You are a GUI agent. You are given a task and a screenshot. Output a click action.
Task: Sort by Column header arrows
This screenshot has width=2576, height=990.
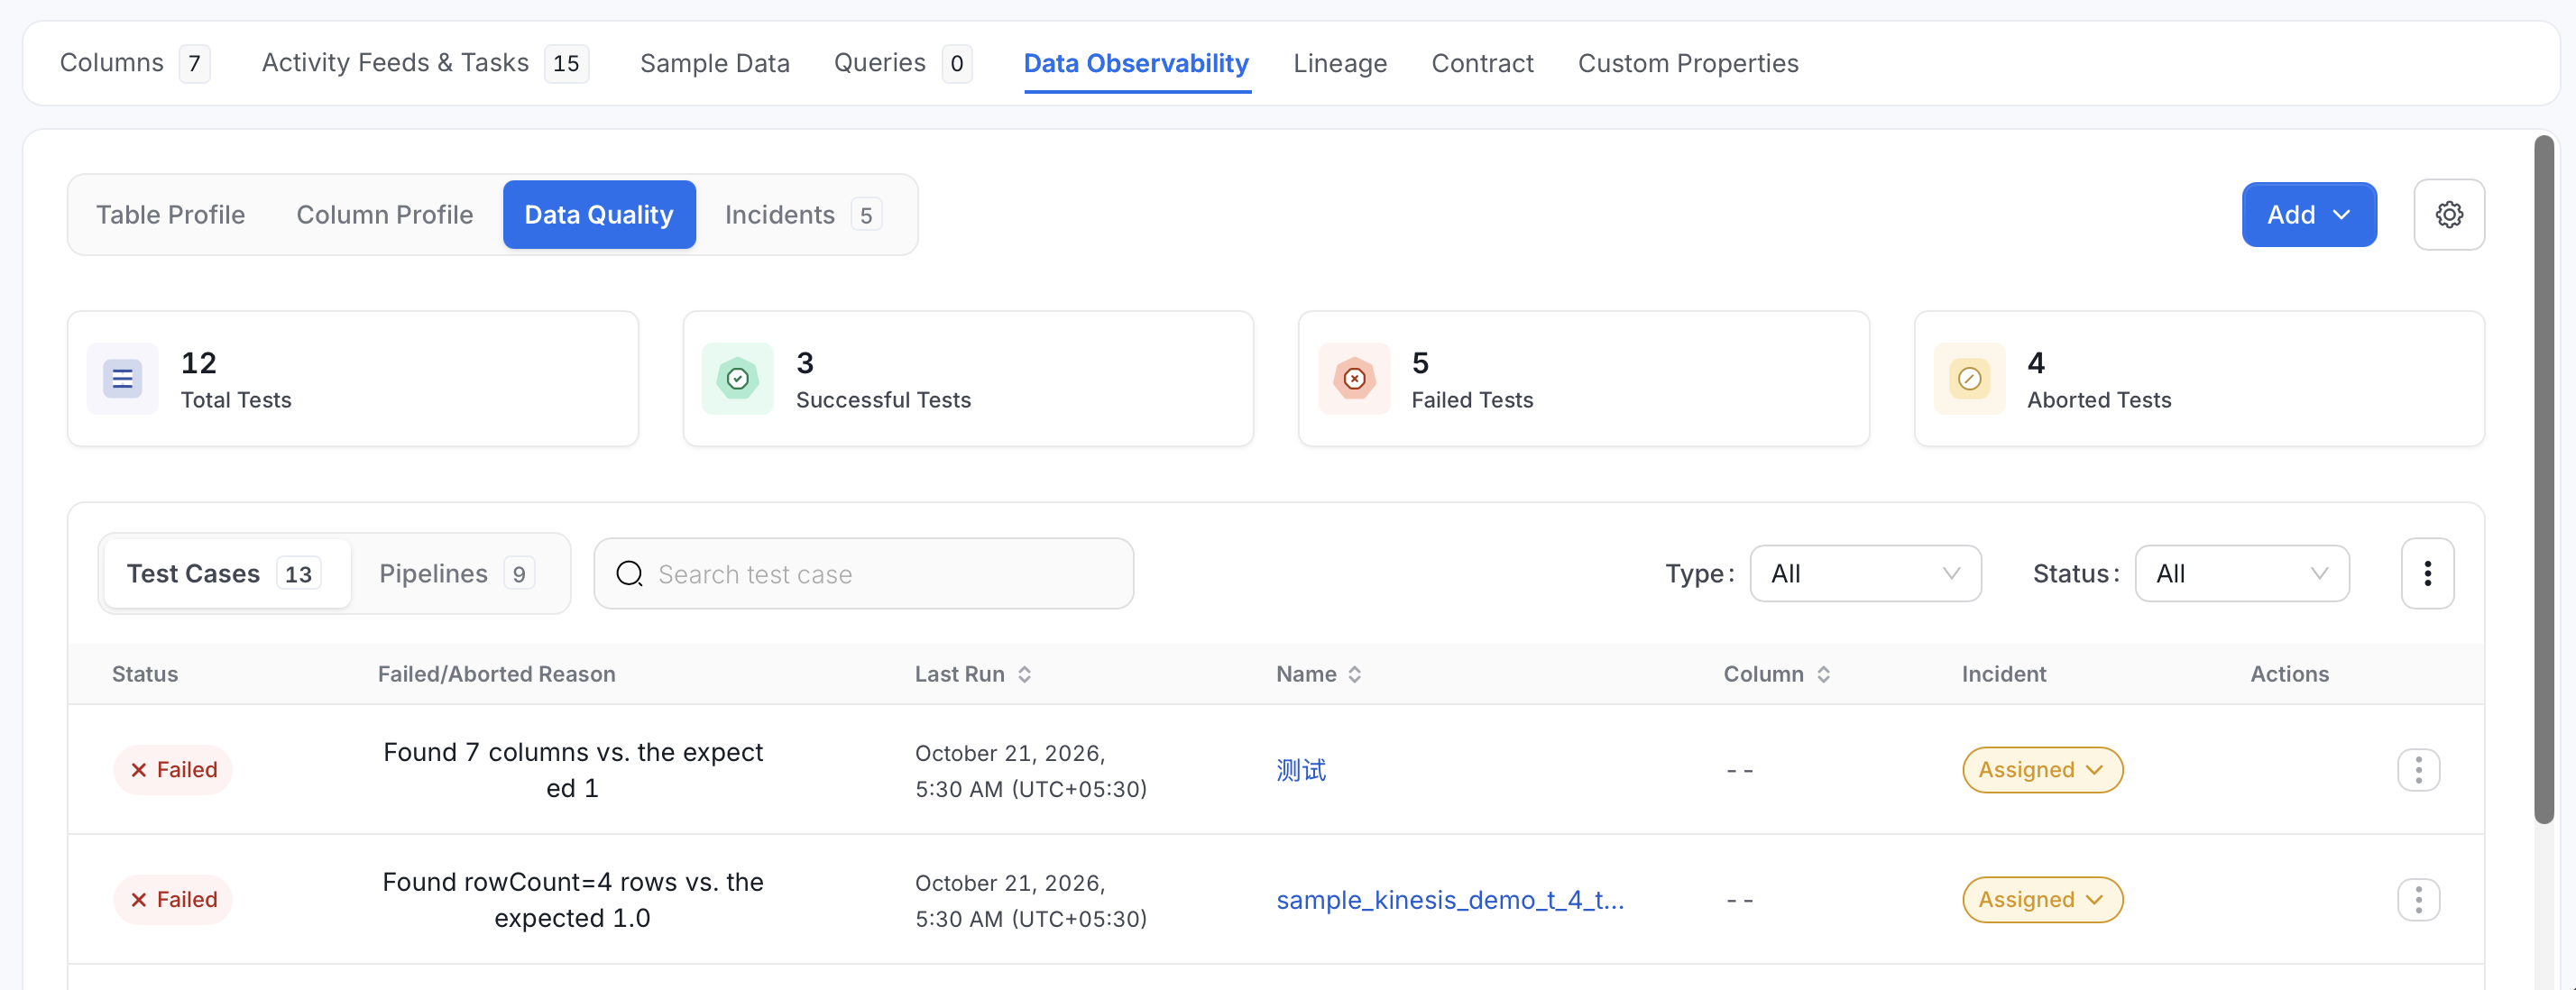(x=1823, y=674)
